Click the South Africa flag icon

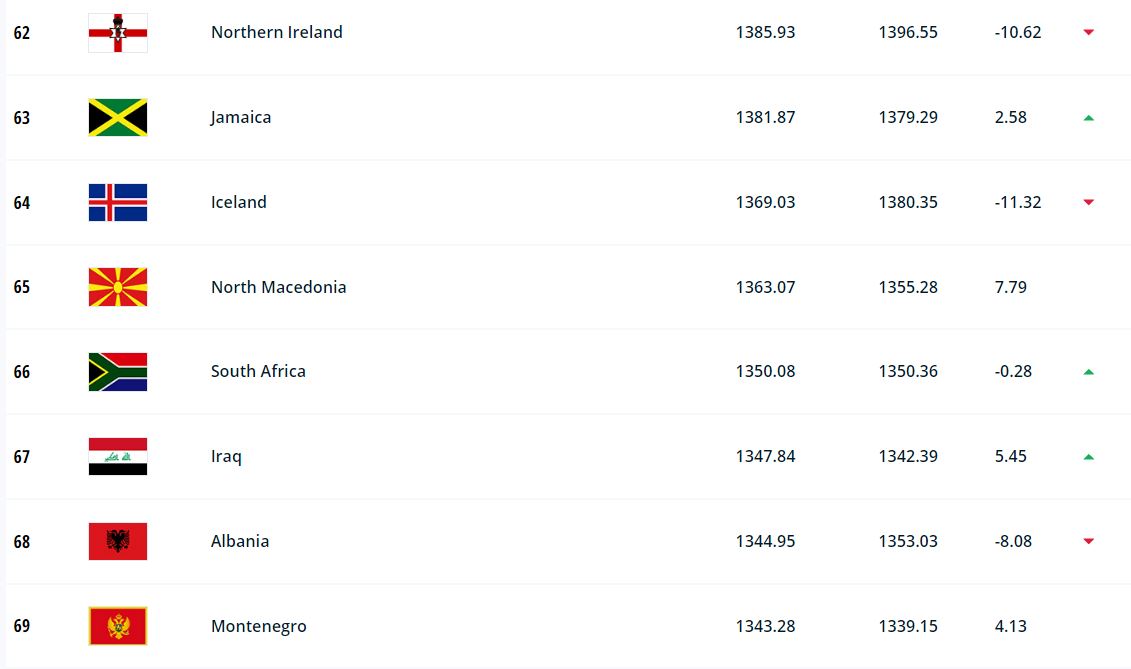118,372
